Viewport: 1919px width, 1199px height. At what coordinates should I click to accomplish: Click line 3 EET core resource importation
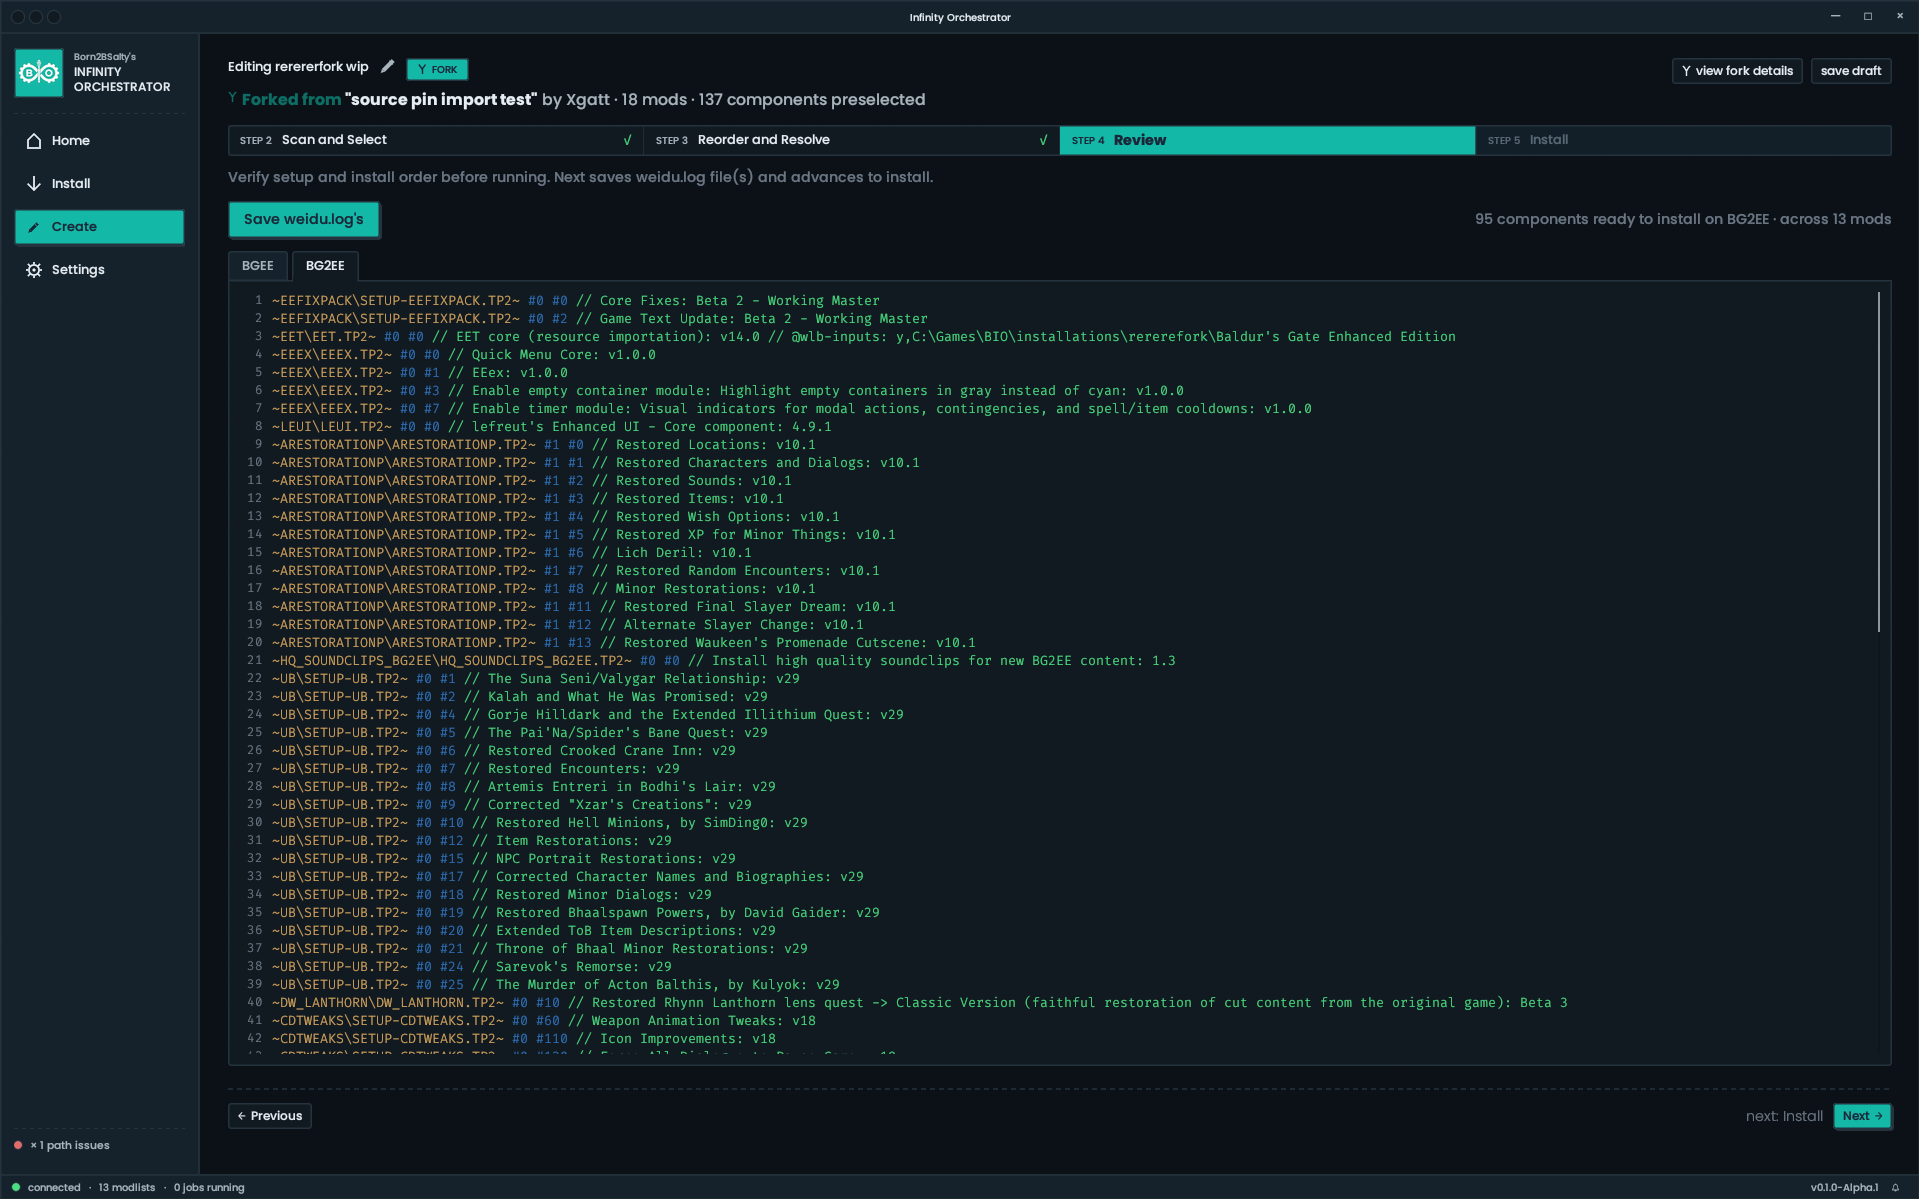click(864, 337)
